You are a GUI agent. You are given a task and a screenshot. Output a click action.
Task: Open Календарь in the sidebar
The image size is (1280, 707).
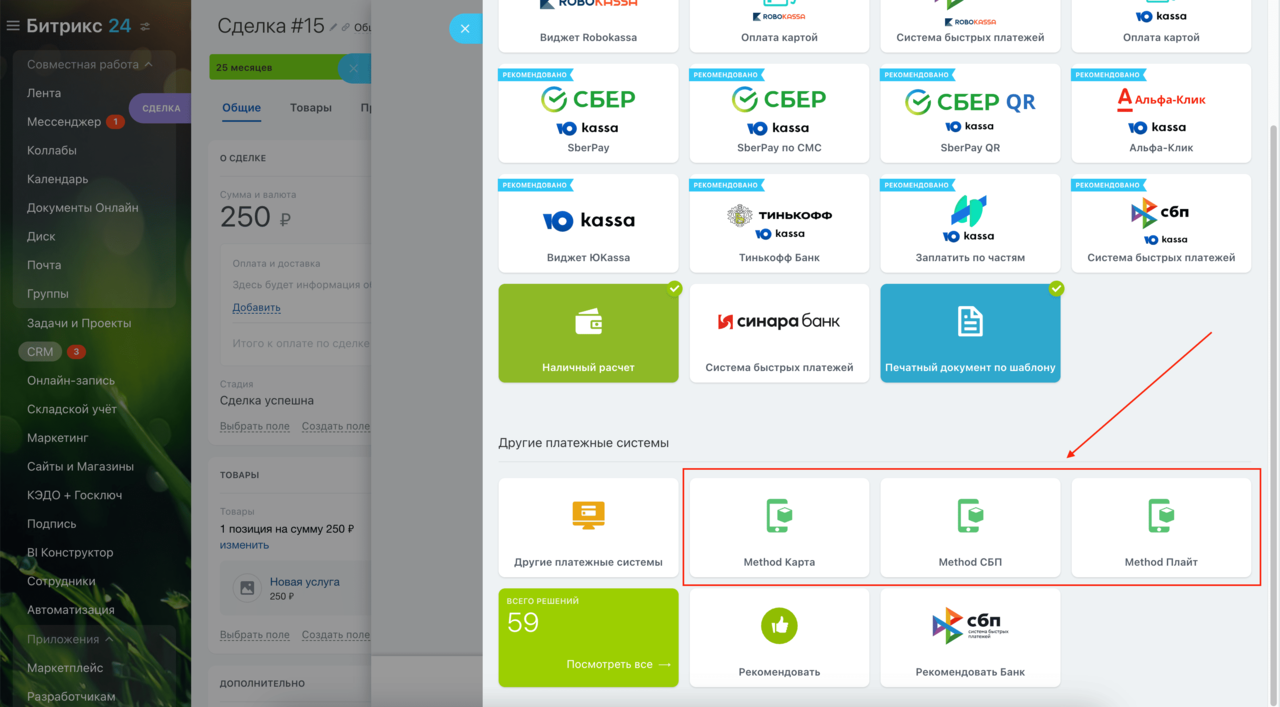57,179
